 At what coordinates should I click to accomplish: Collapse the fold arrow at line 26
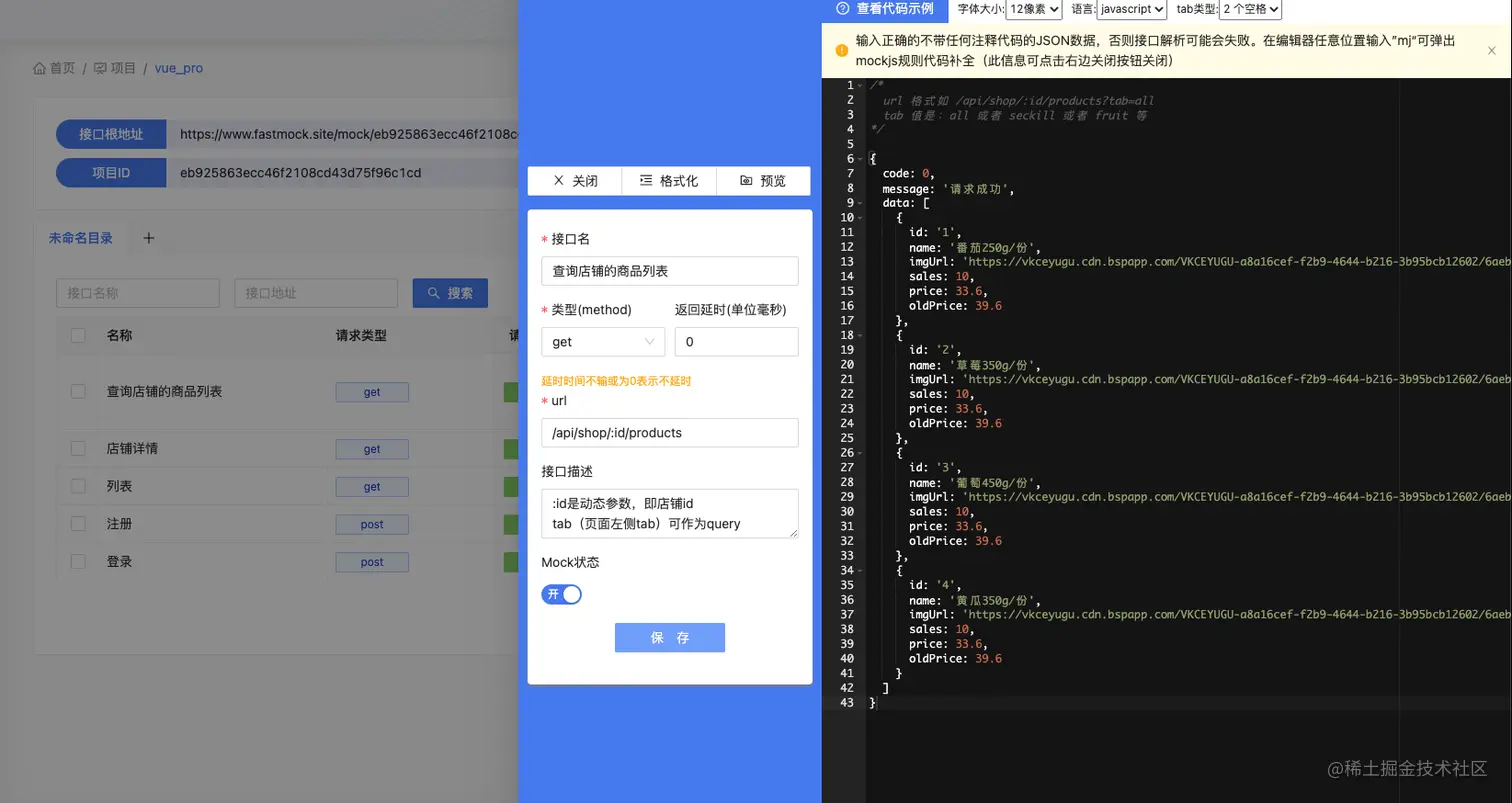tap(860, 452)
